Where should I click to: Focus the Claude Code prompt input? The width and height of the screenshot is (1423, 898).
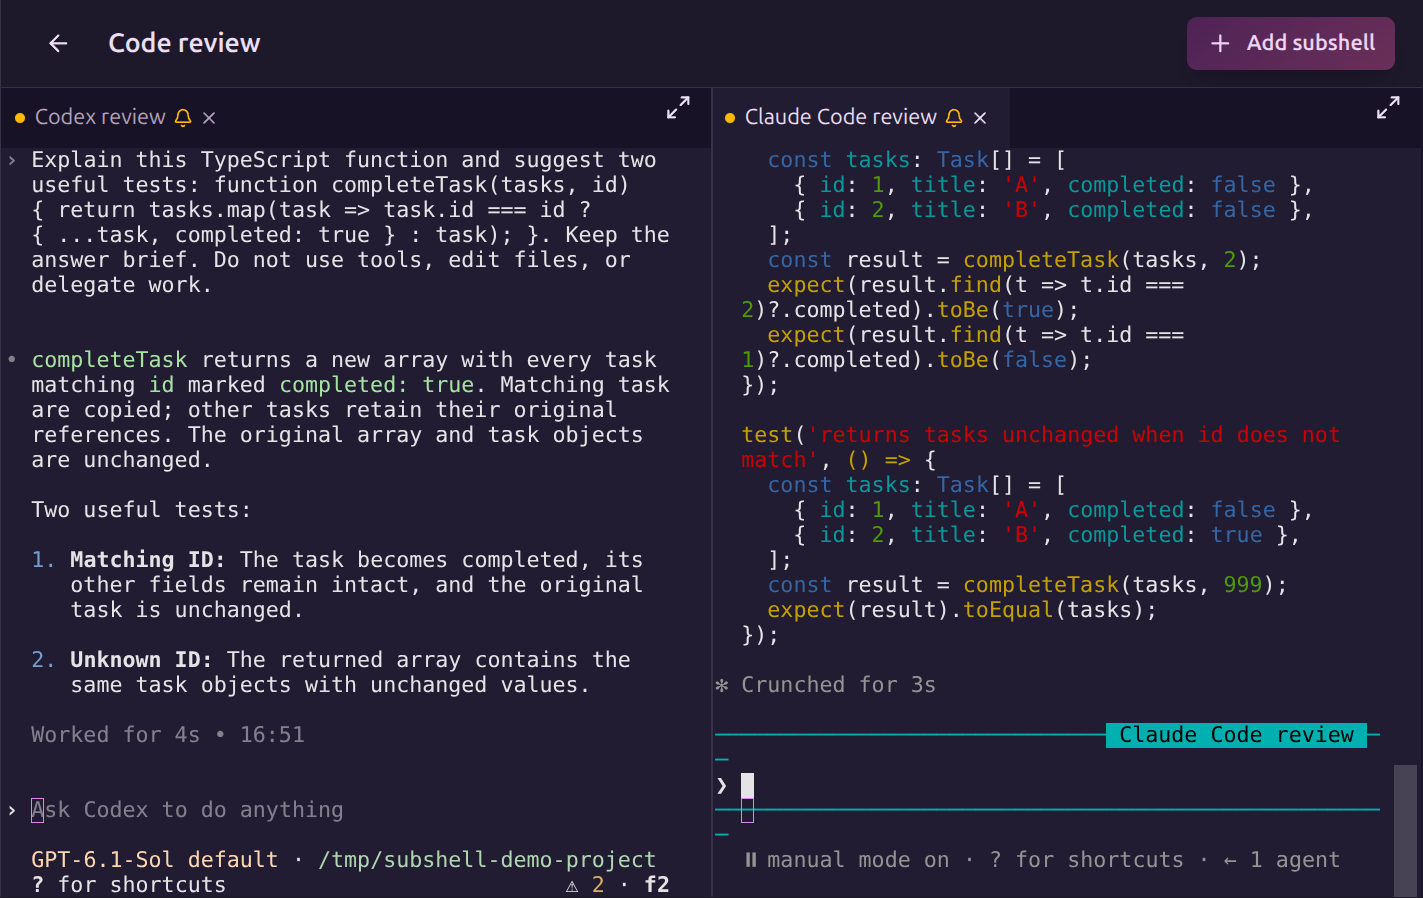click(1047, 785)
